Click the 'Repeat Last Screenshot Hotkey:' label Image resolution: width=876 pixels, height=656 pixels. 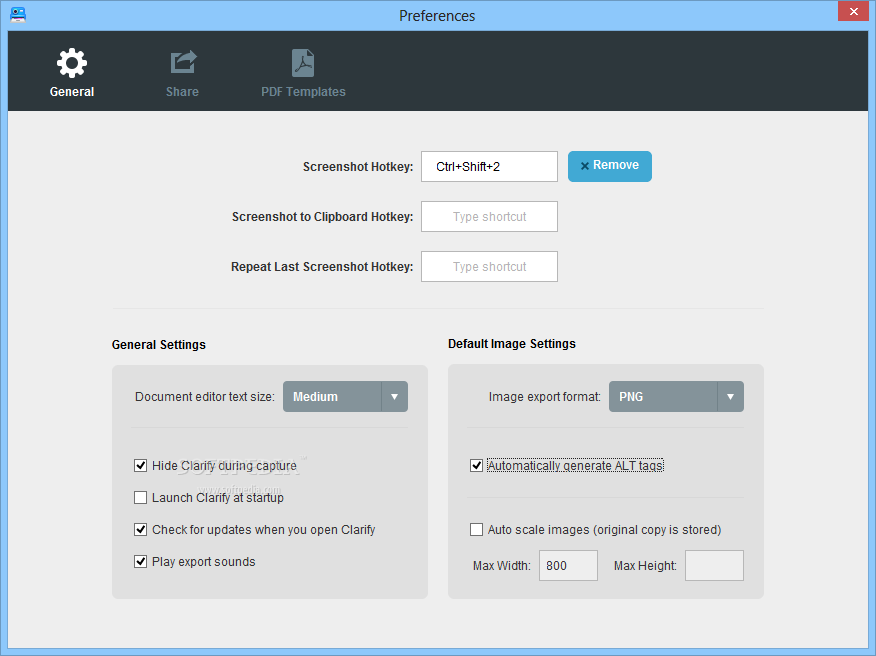pyautogui.click(x=322, y=267)
